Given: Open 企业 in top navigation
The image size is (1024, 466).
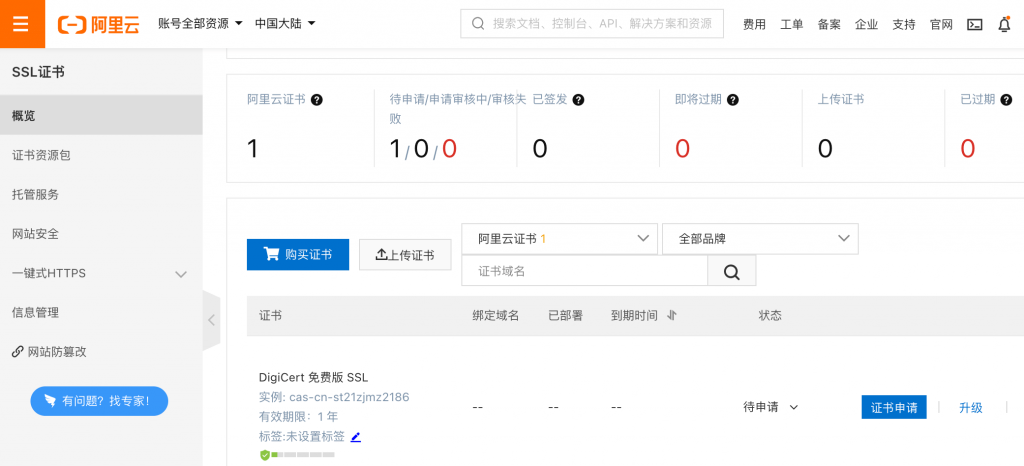Looking at the screenshot, I should point(867,25).
